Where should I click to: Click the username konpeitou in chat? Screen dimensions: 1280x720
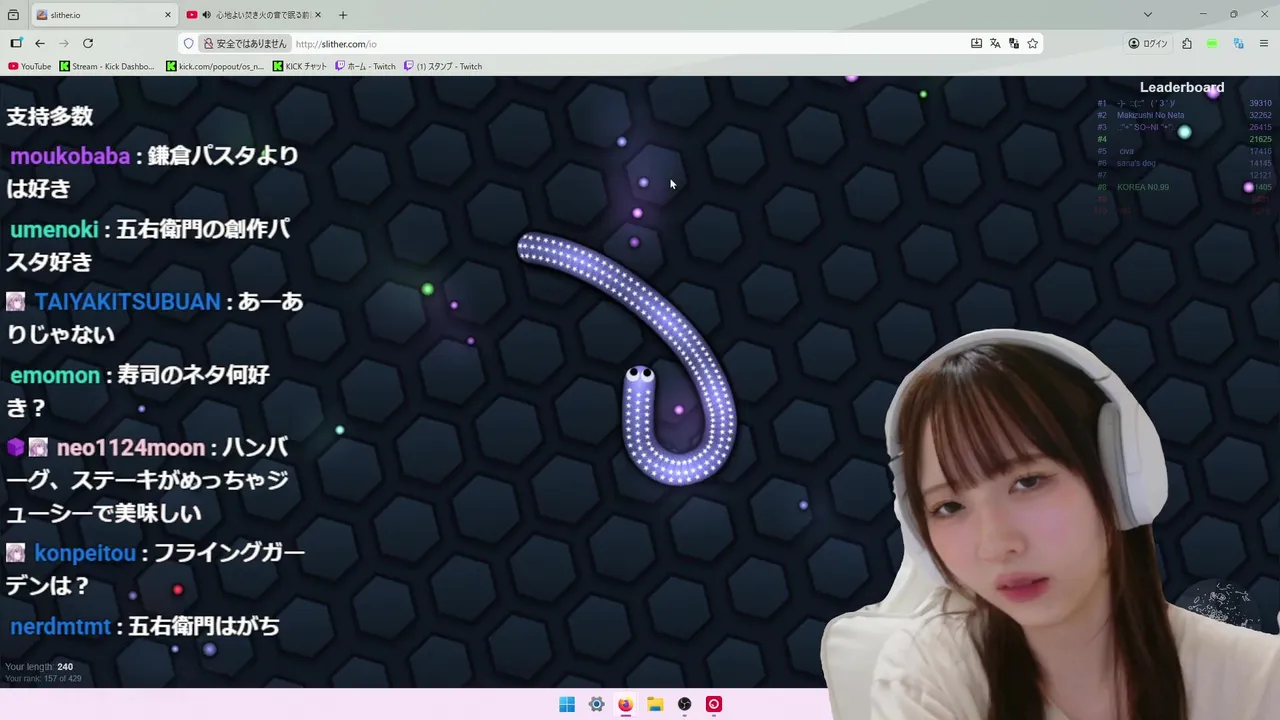coord(85,553)
